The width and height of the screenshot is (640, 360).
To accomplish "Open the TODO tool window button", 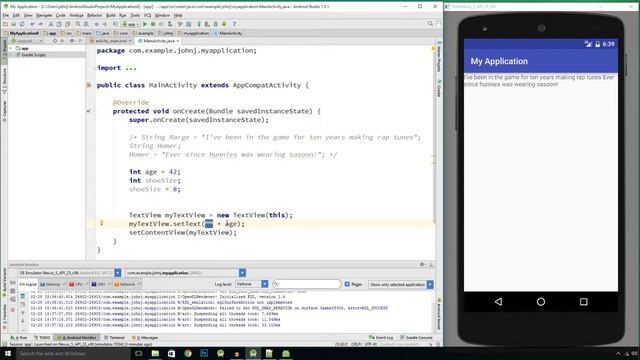I will point(42,338).
